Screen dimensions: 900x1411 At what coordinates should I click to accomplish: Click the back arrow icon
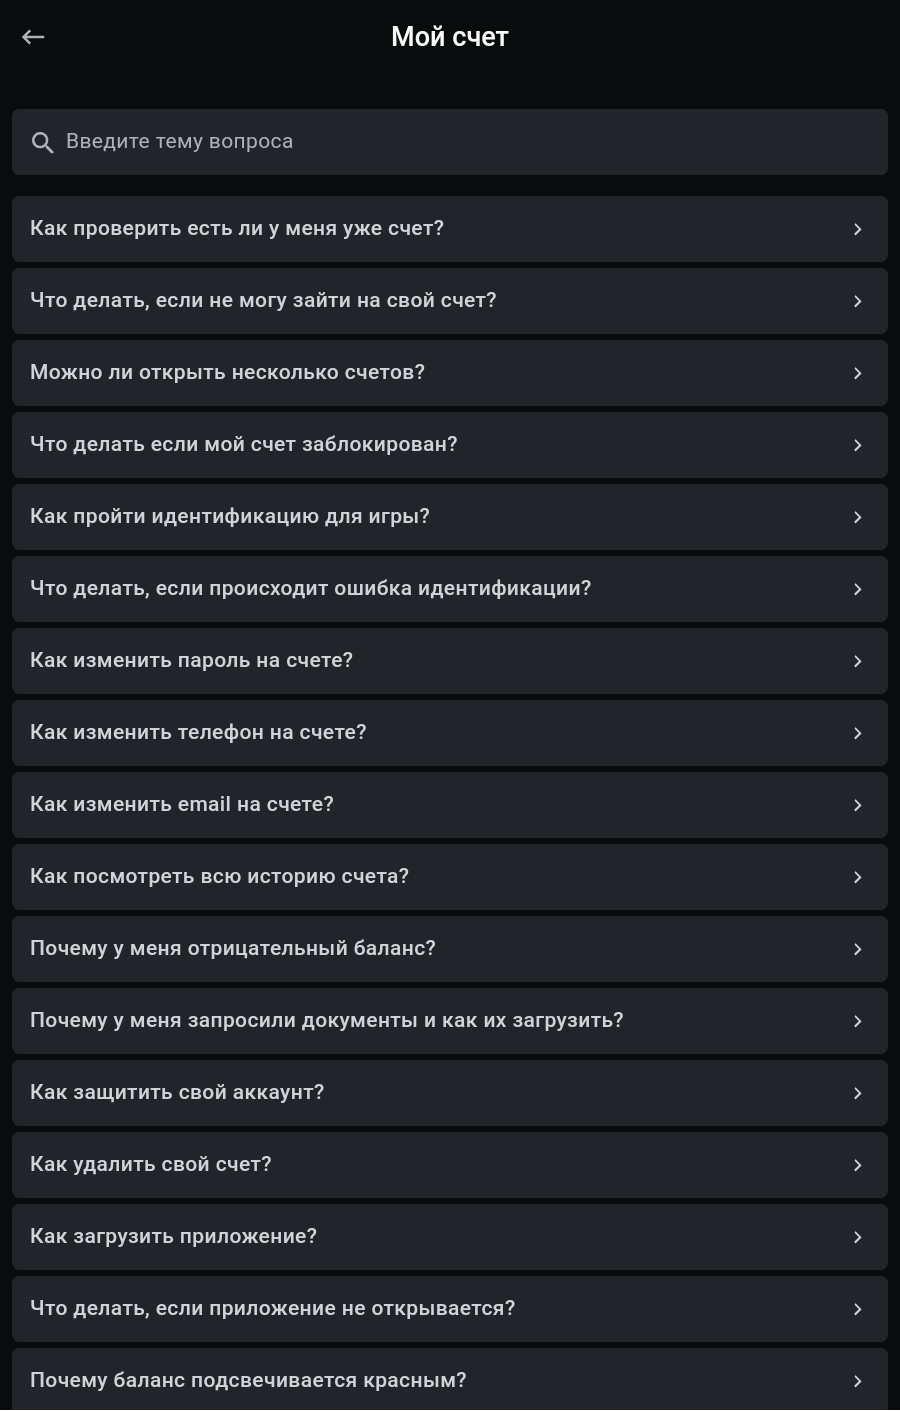click(33, 37)
